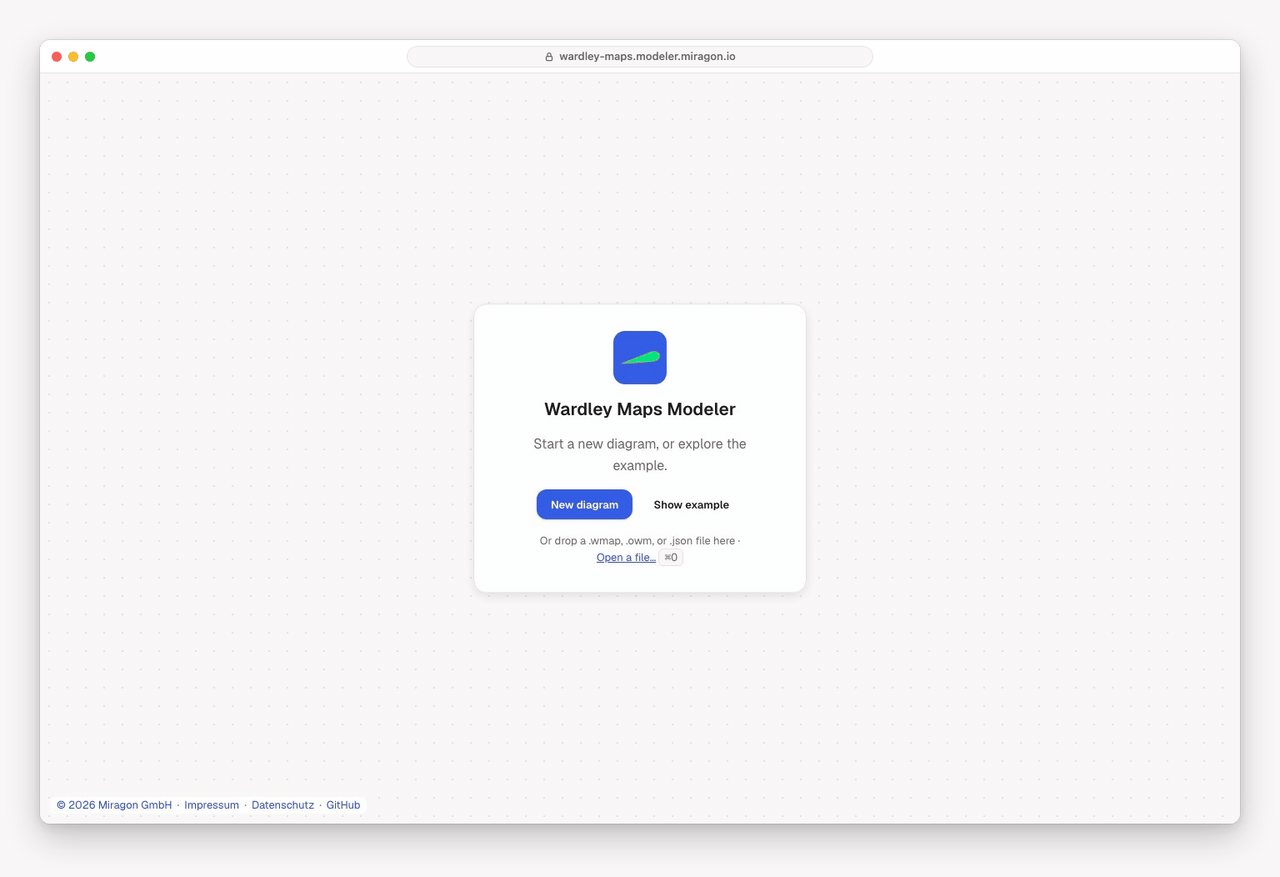Click the Wardley Maps Modeler logo icon
1280x877 pixels.
coord(640,357)
